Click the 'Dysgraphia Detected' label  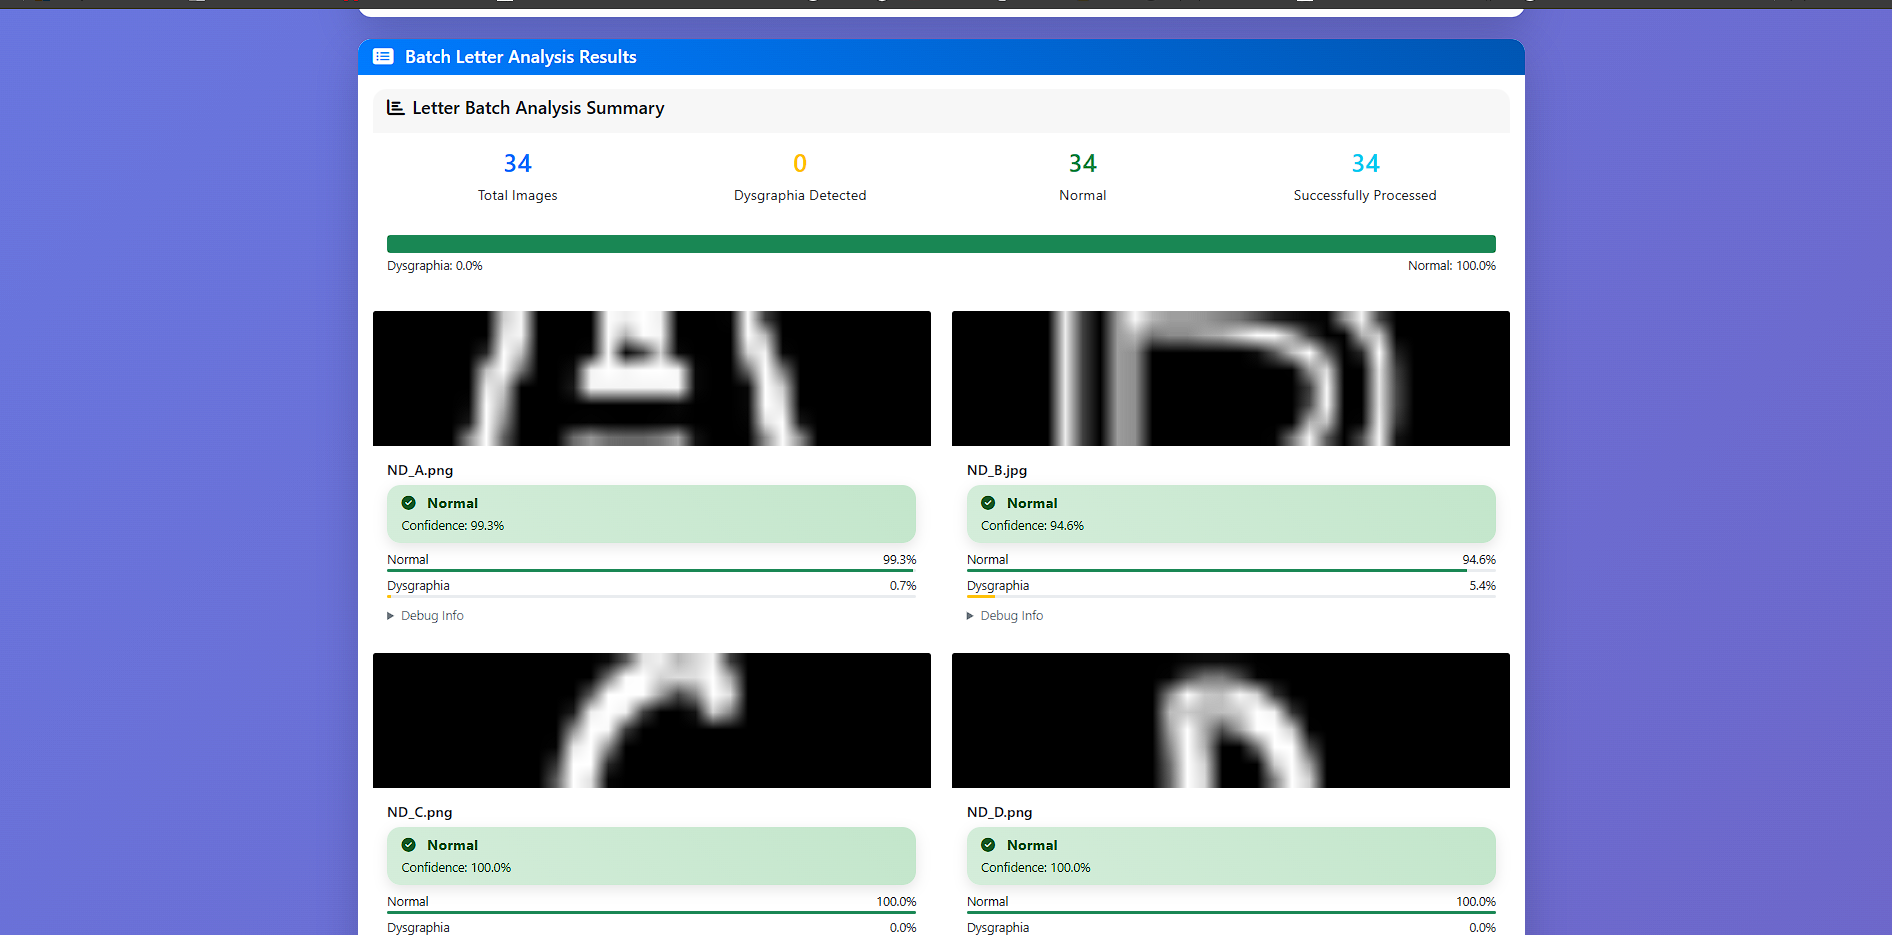click(800, 195)
